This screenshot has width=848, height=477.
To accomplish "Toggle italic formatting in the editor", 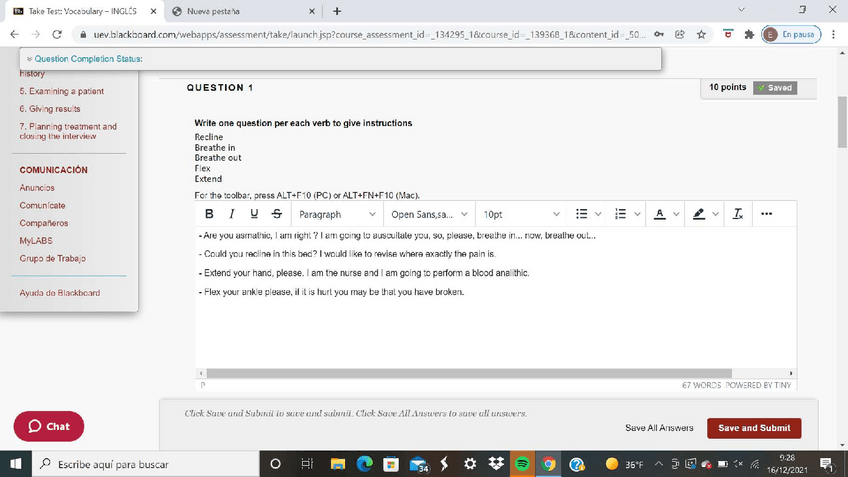I will point(231,214).
